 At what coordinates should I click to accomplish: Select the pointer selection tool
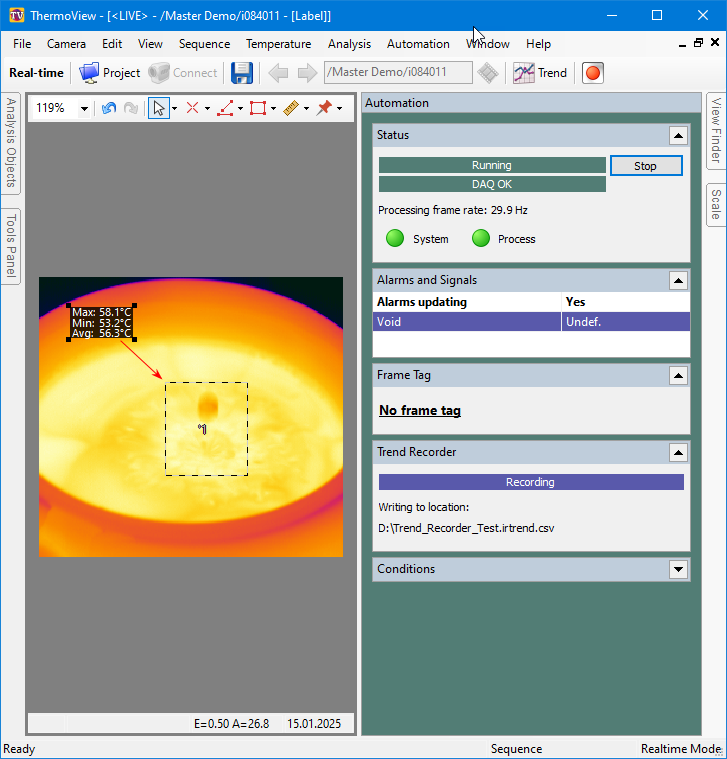[158, 108]
